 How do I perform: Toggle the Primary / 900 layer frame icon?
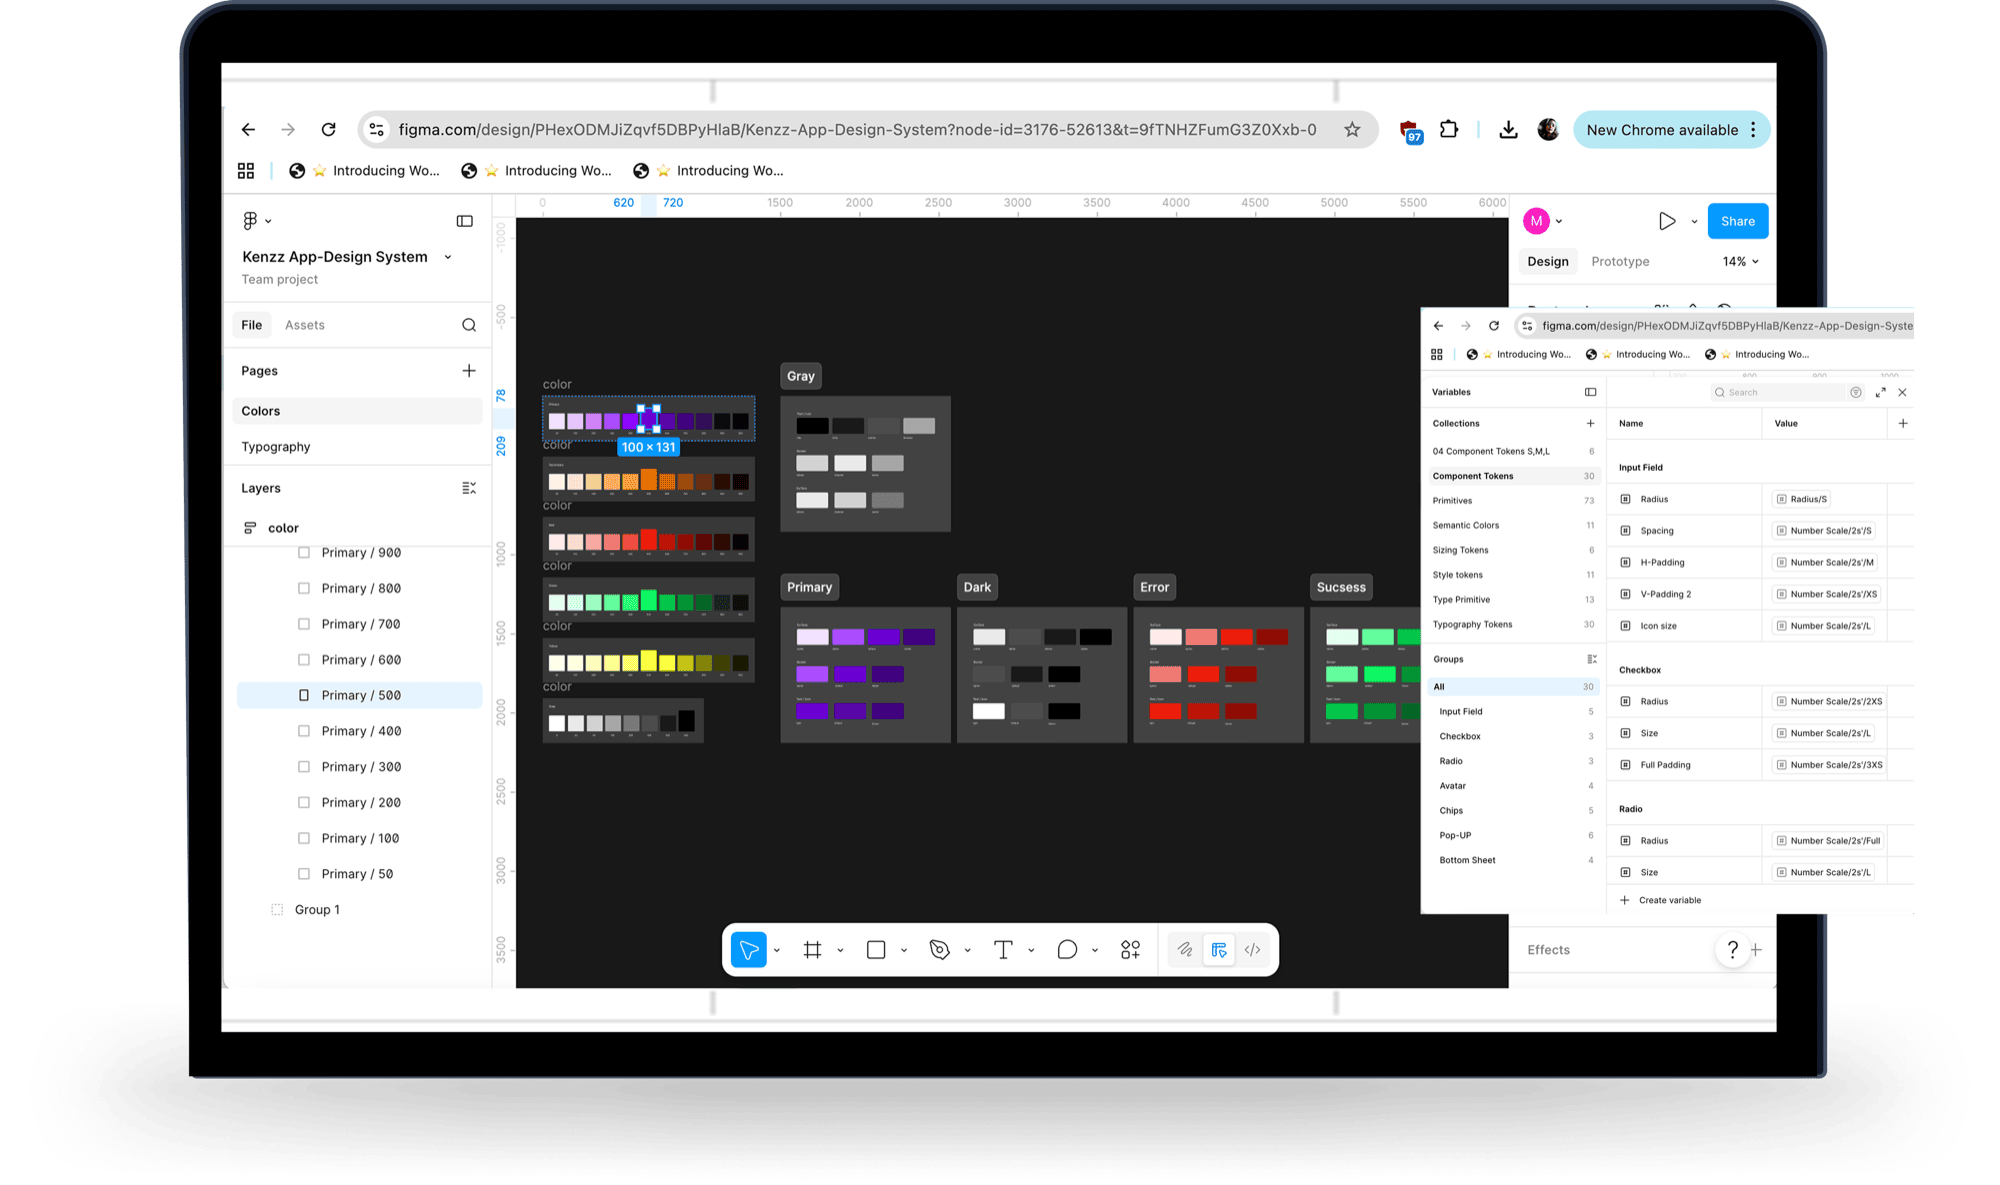tap(304, 553)
